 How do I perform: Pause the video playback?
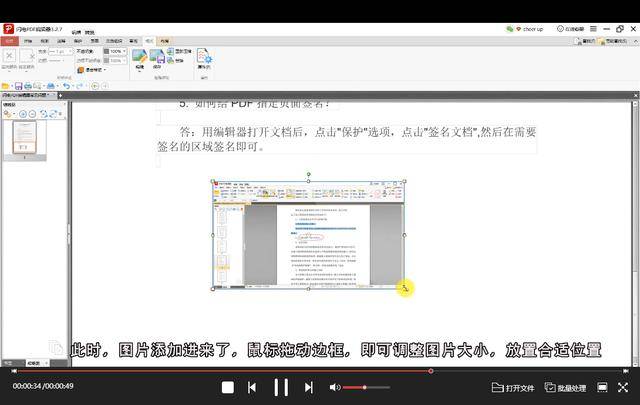tap(281, 387)
